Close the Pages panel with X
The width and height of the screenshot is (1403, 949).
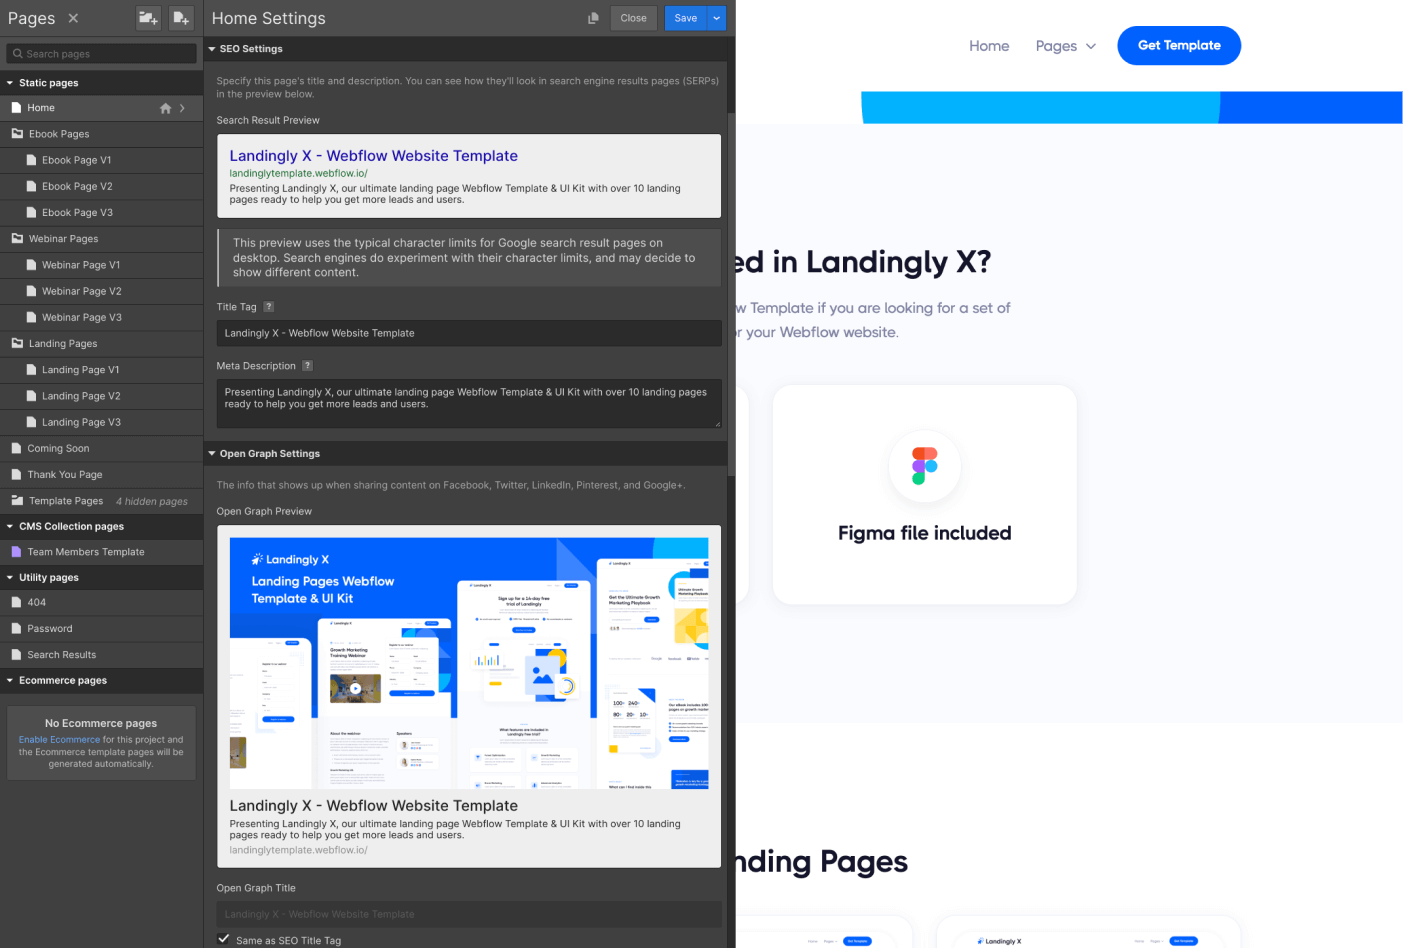(x=73, y=18)
